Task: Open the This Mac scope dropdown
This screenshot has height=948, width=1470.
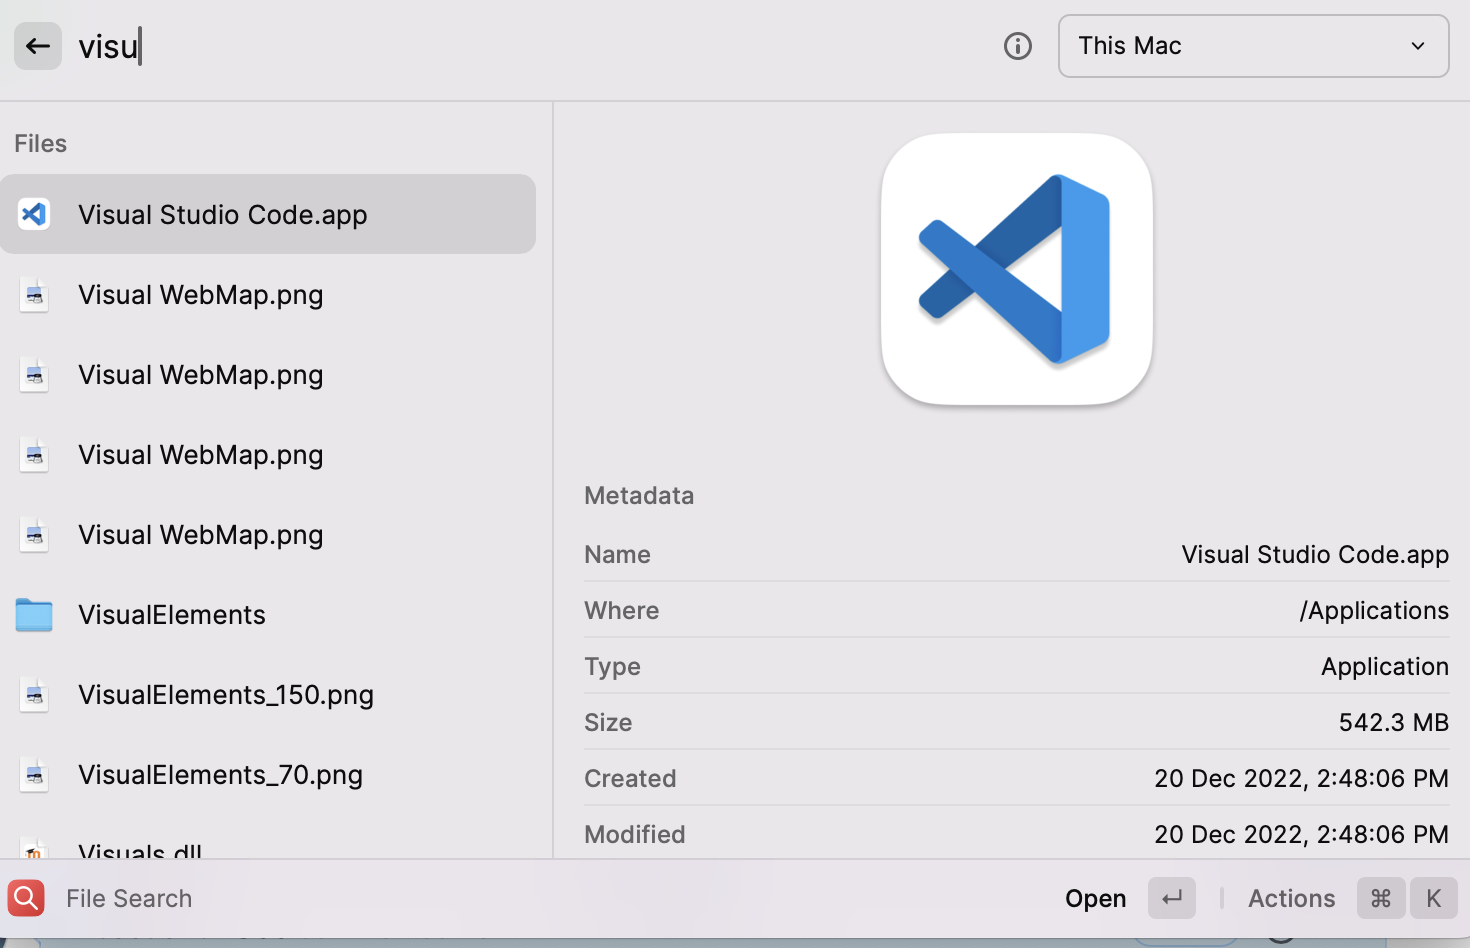Action: (x=1252, y=46)
